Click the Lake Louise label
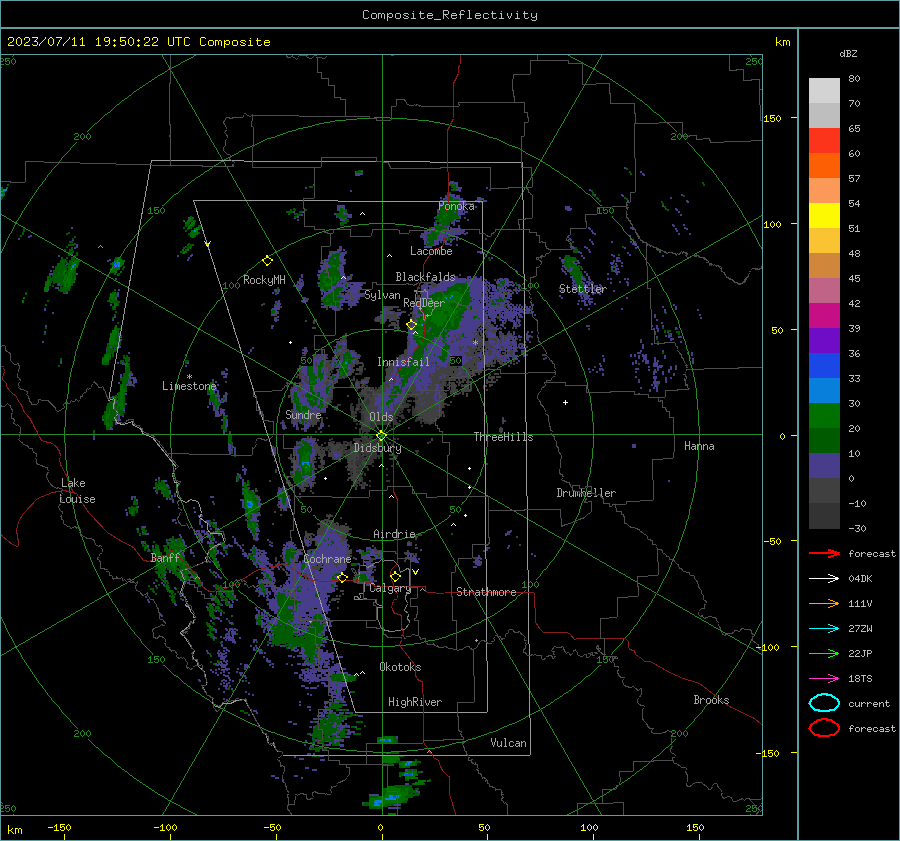 click(77, 491)
